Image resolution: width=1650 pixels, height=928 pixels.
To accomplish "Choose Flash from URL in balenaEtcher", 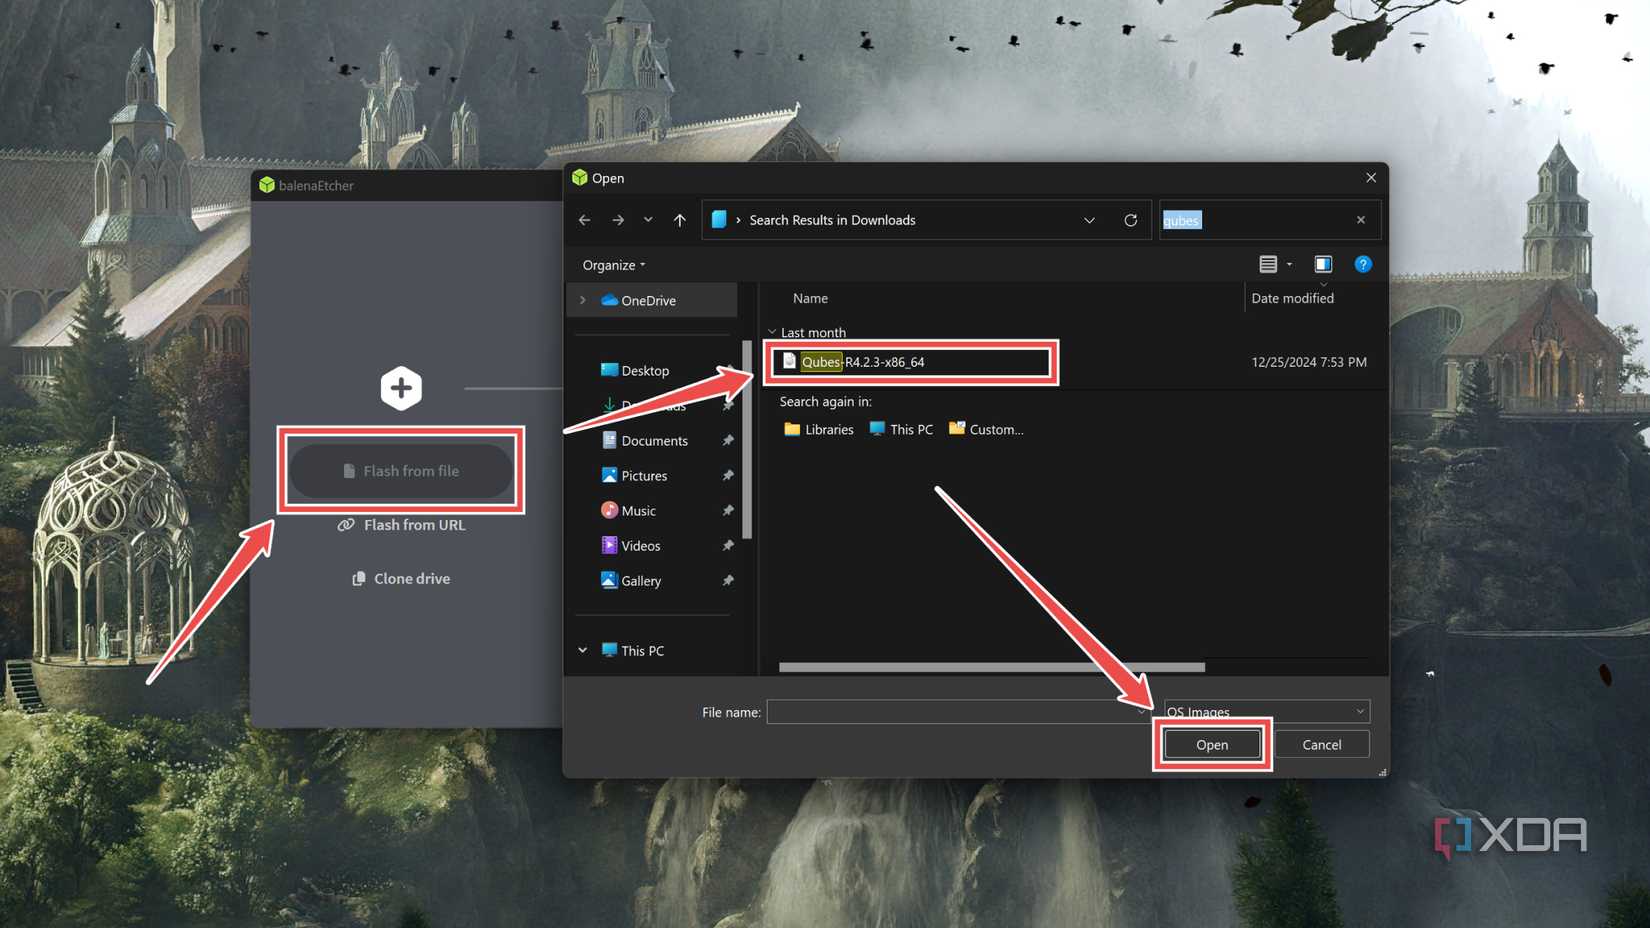I will (x=401, y=525).
